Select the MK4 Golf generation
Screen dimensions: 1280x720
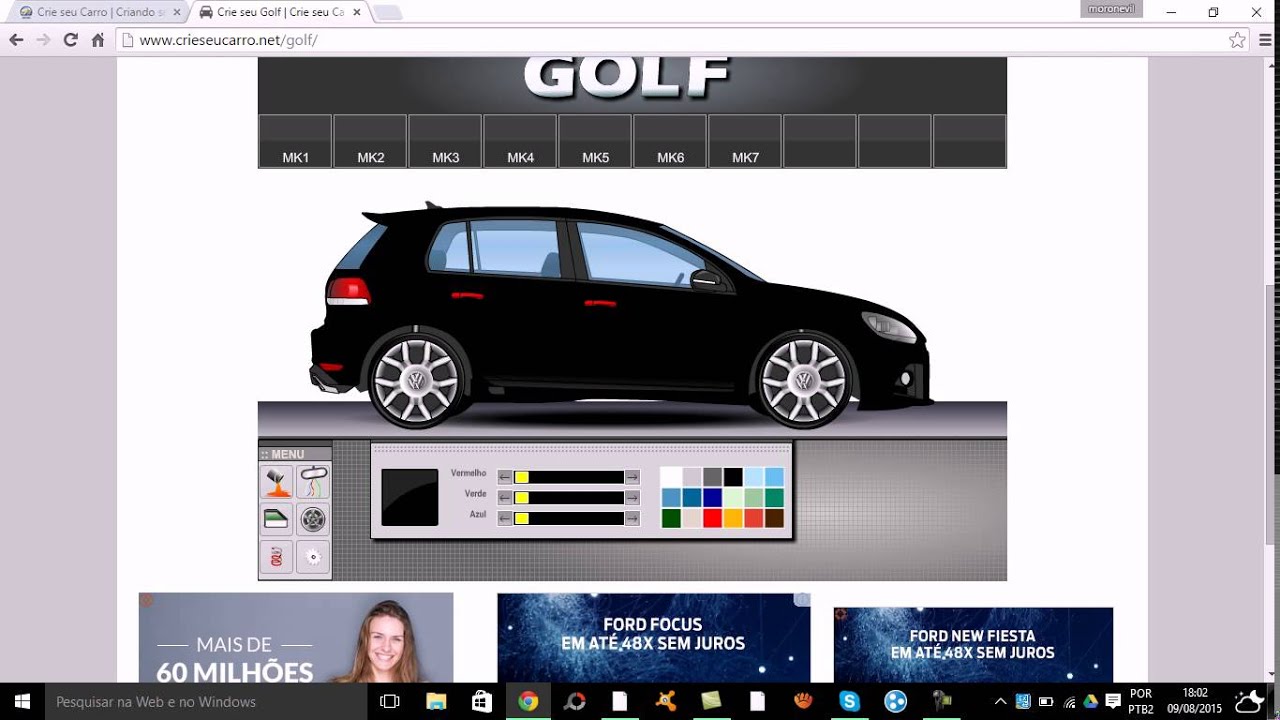click(520, 142)
